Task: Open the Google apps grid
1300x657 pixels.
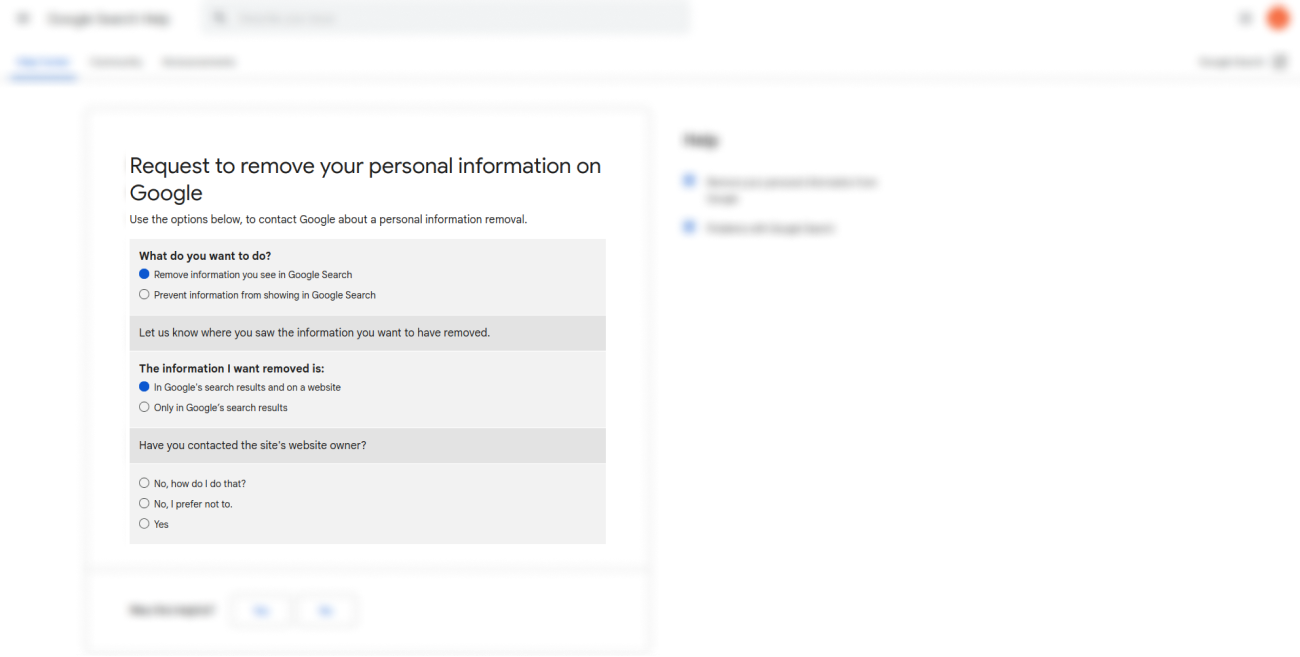Action: 1245,18
